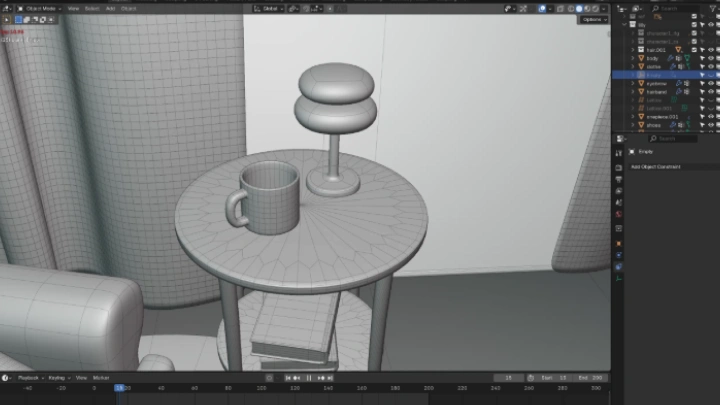Viewport: 720px width, 405px height.
Task: Switch to rendered shading
Action: click(596, 8)
